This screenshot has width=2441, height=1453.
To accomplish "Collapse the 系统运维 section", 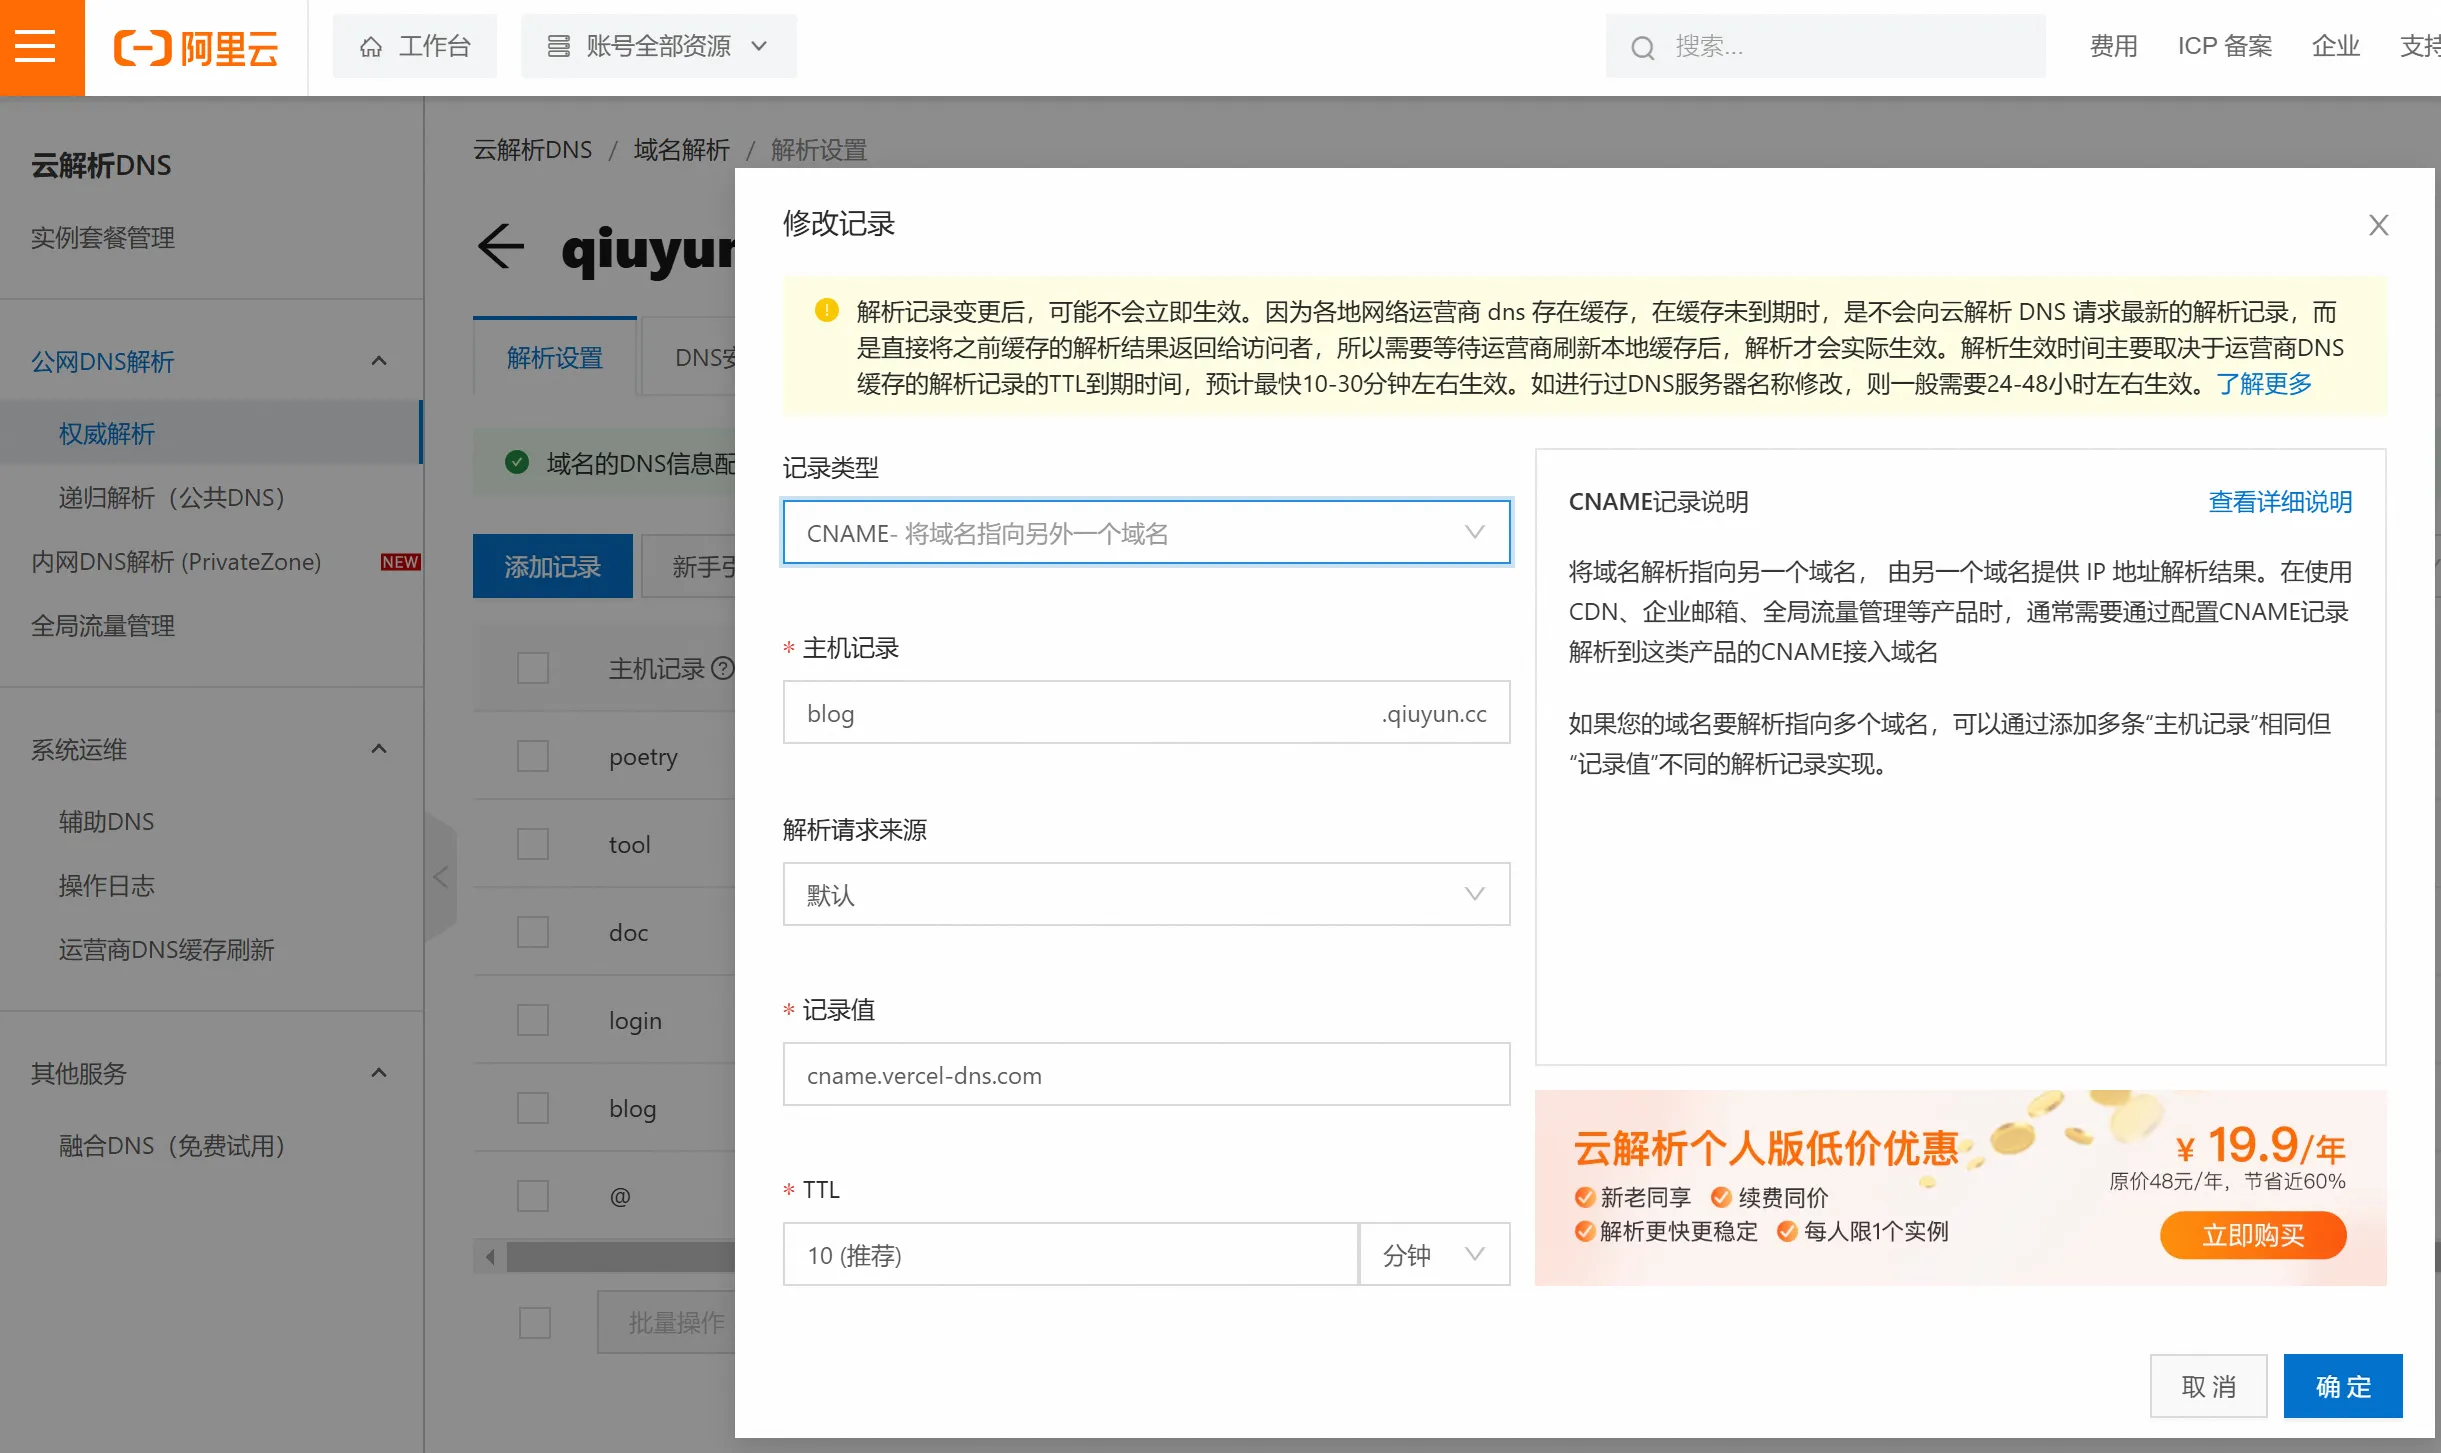I will (x=379, y=749).
